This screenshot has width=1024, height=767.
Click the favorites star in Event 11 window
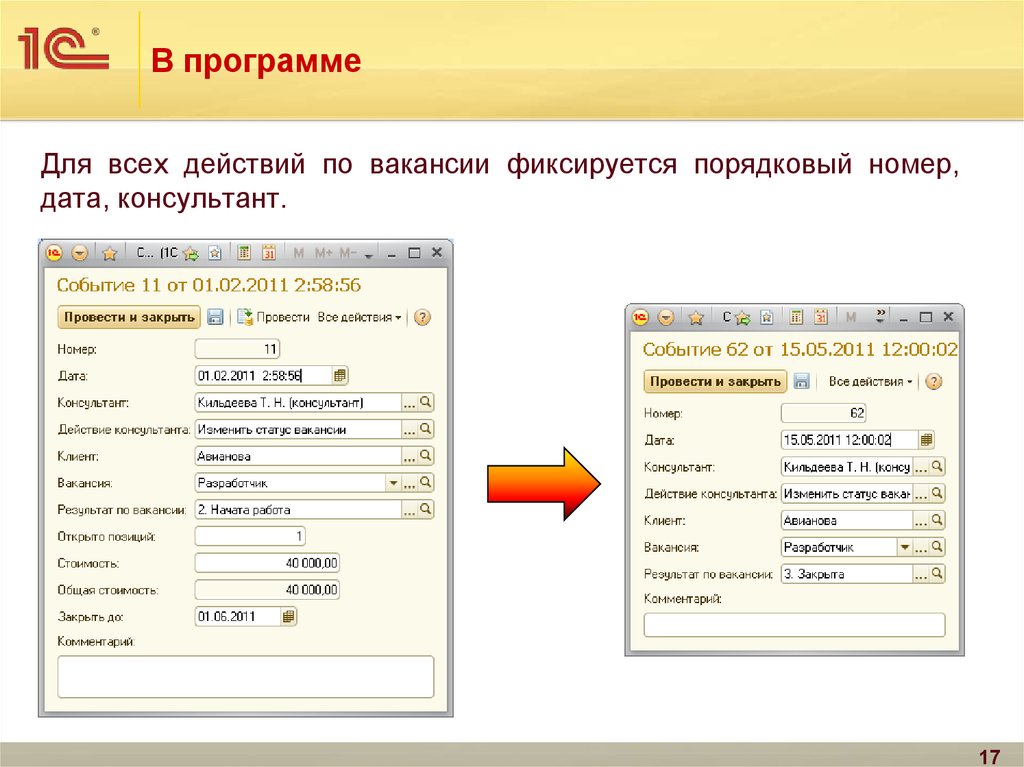click(110, 253)
